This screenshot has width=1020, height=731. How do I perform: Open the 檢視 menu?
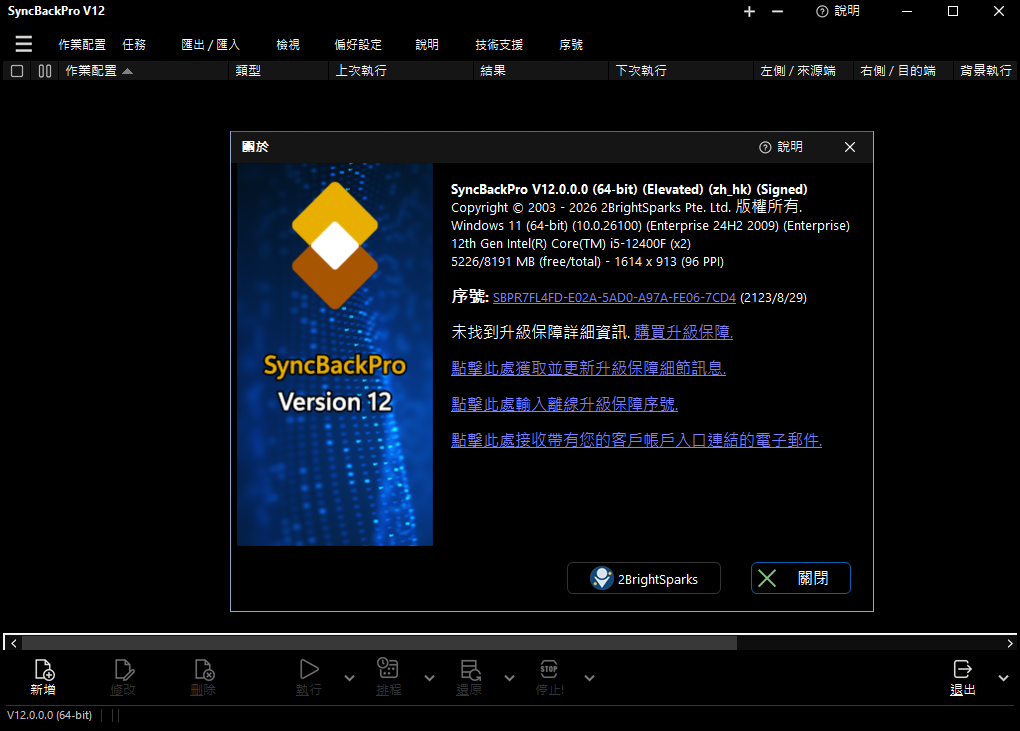click(288, 44)
